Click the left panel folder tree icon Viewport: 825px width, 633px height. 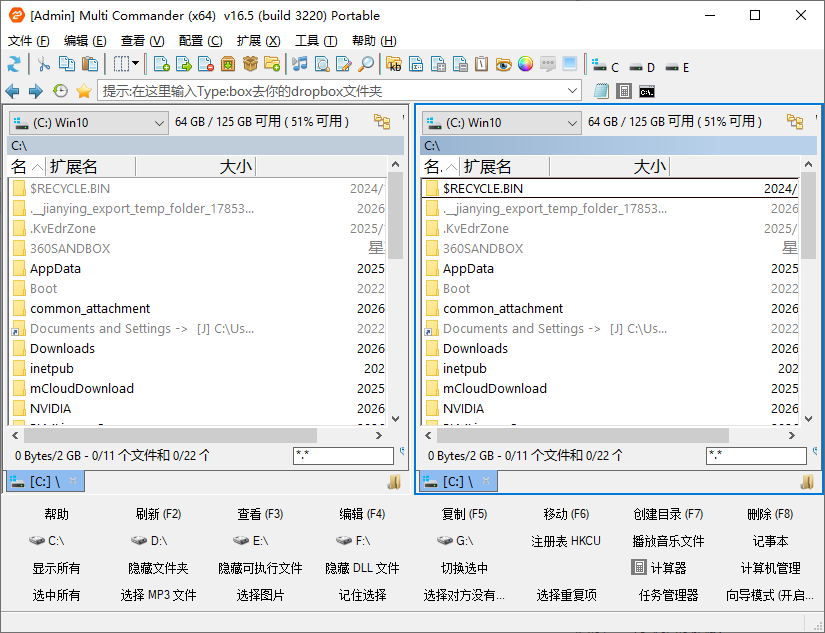(x=383, y=122)
